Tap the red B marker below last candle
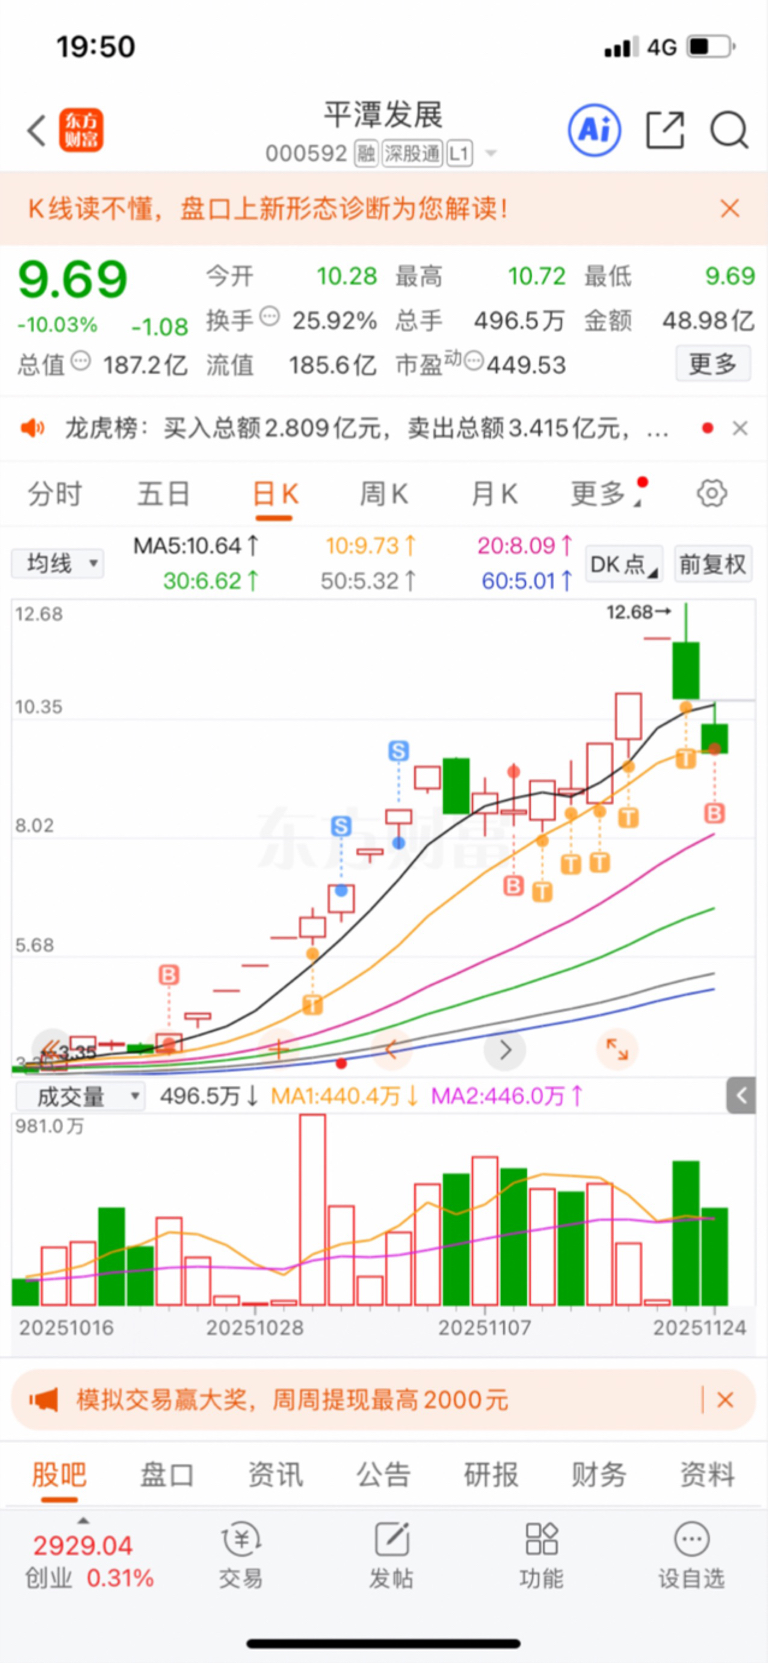The height and width of the screenshot is (1663, 768). [x=714, y=813]
